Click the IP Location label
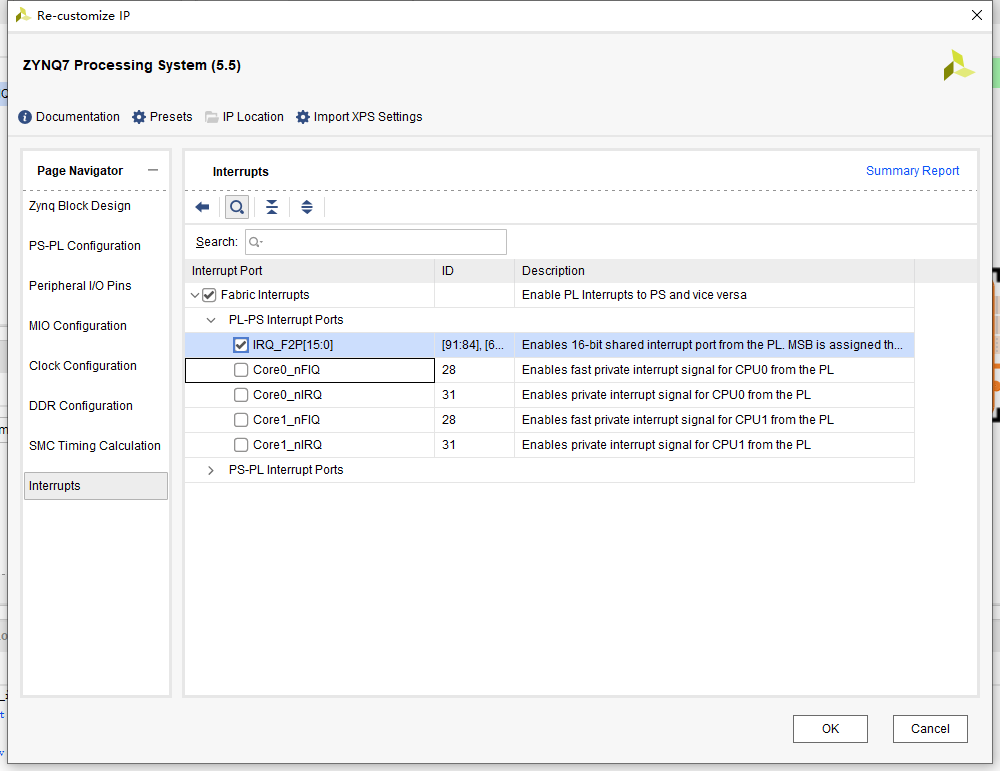Image resolution: width=1000 pixels, height=771 pixels. pyautogui.click(x=253, y=117)
